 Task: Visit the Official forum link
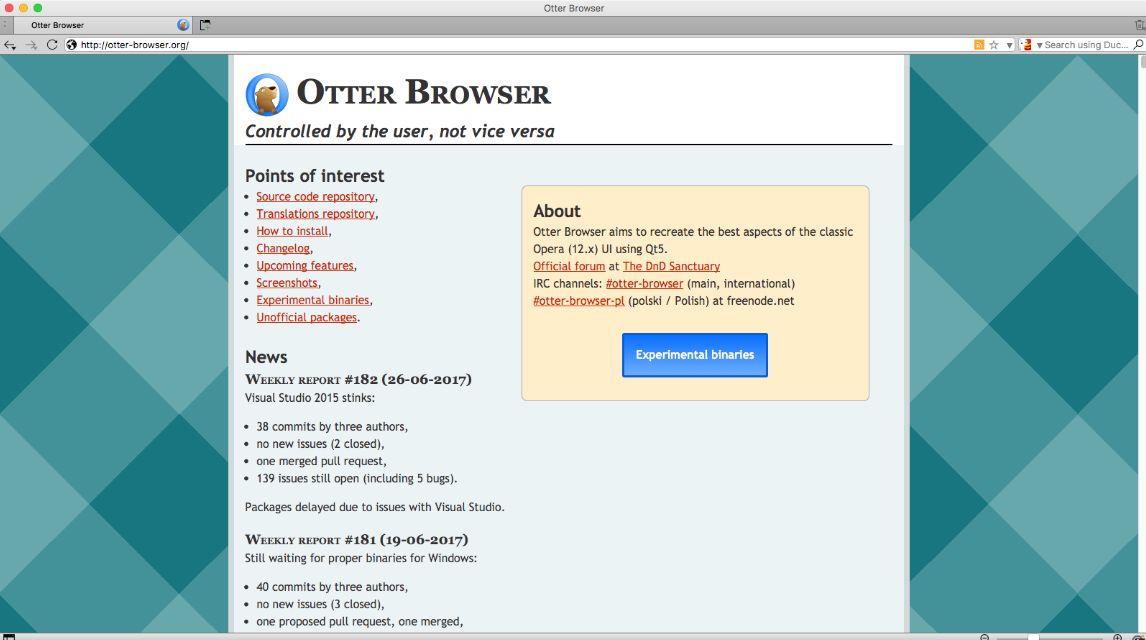[569, 266]
